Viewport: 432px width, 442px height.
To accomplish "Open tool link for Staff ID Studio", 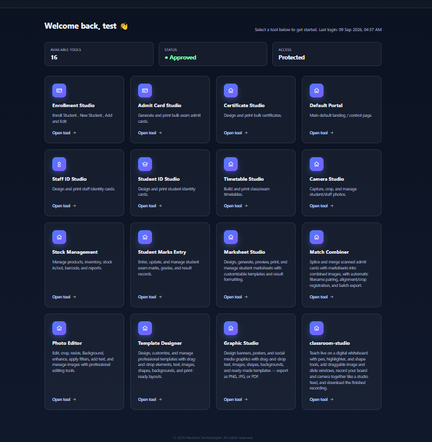I will pos(64,206).
